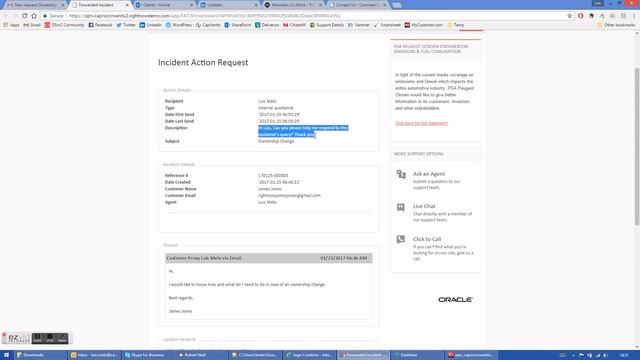The image size is (640, 360).
Task: Click the Incident Action Request heading
Action: click(203, 62)
